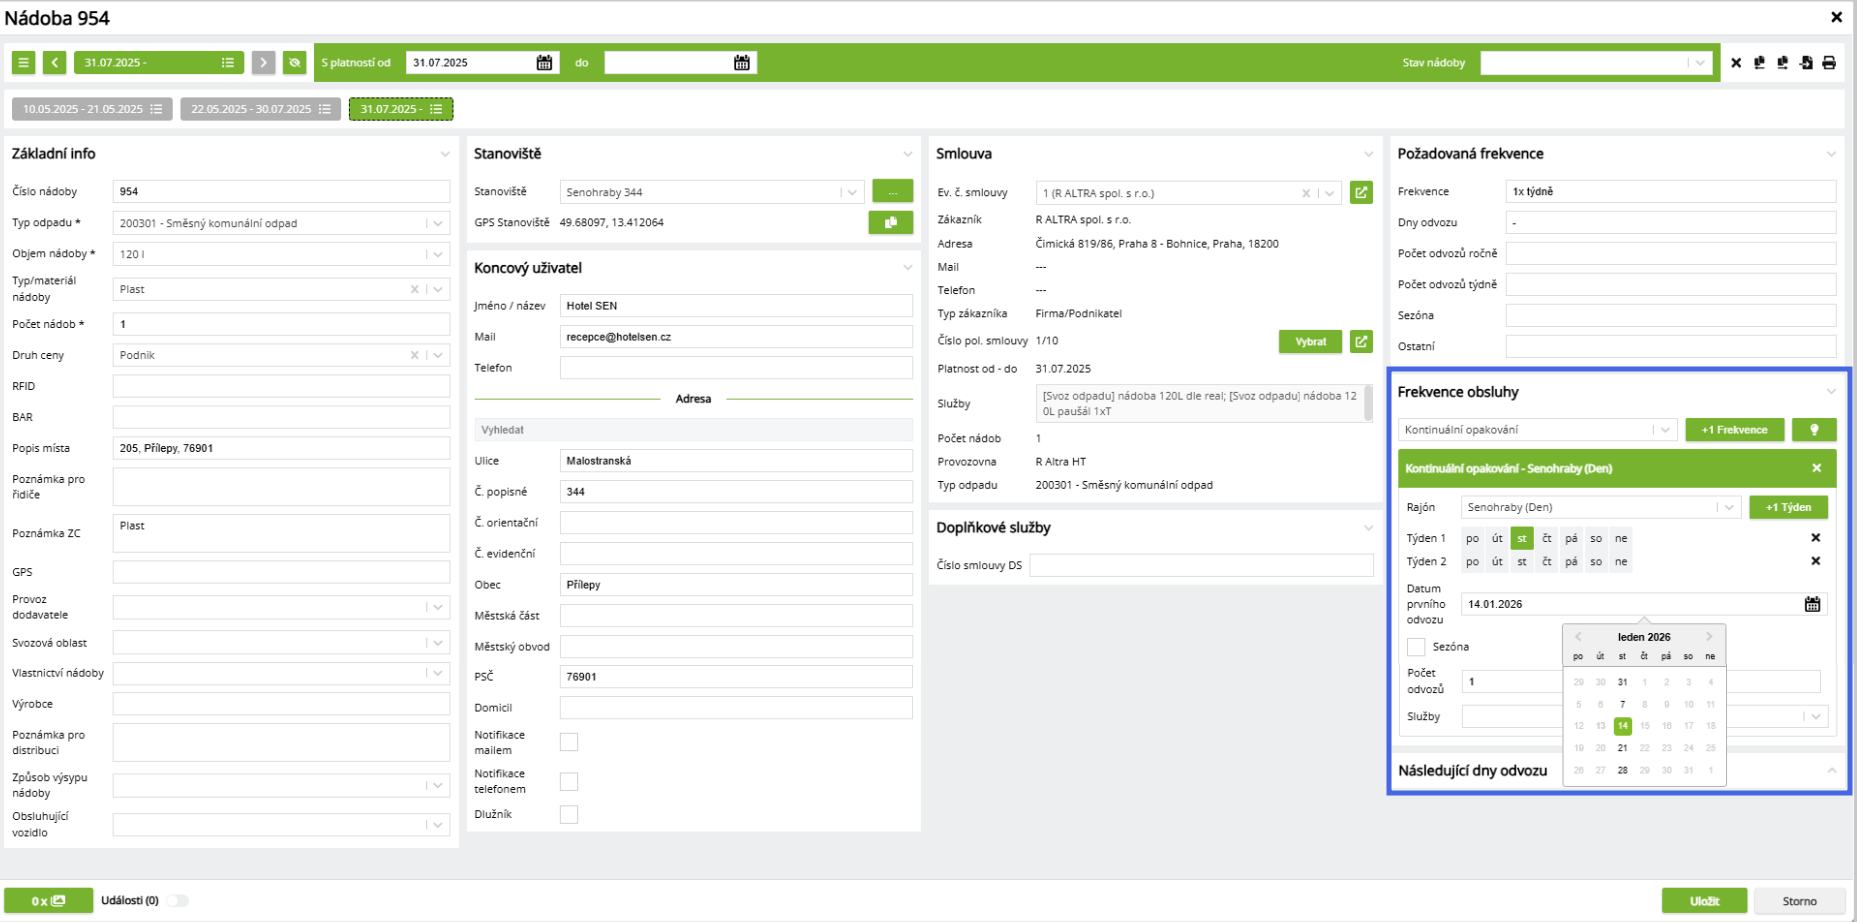This screenshot has height=922, width=1857.
Task: Add a frequency with +1 Frekvence
Action: click(x=1735, y=430)
